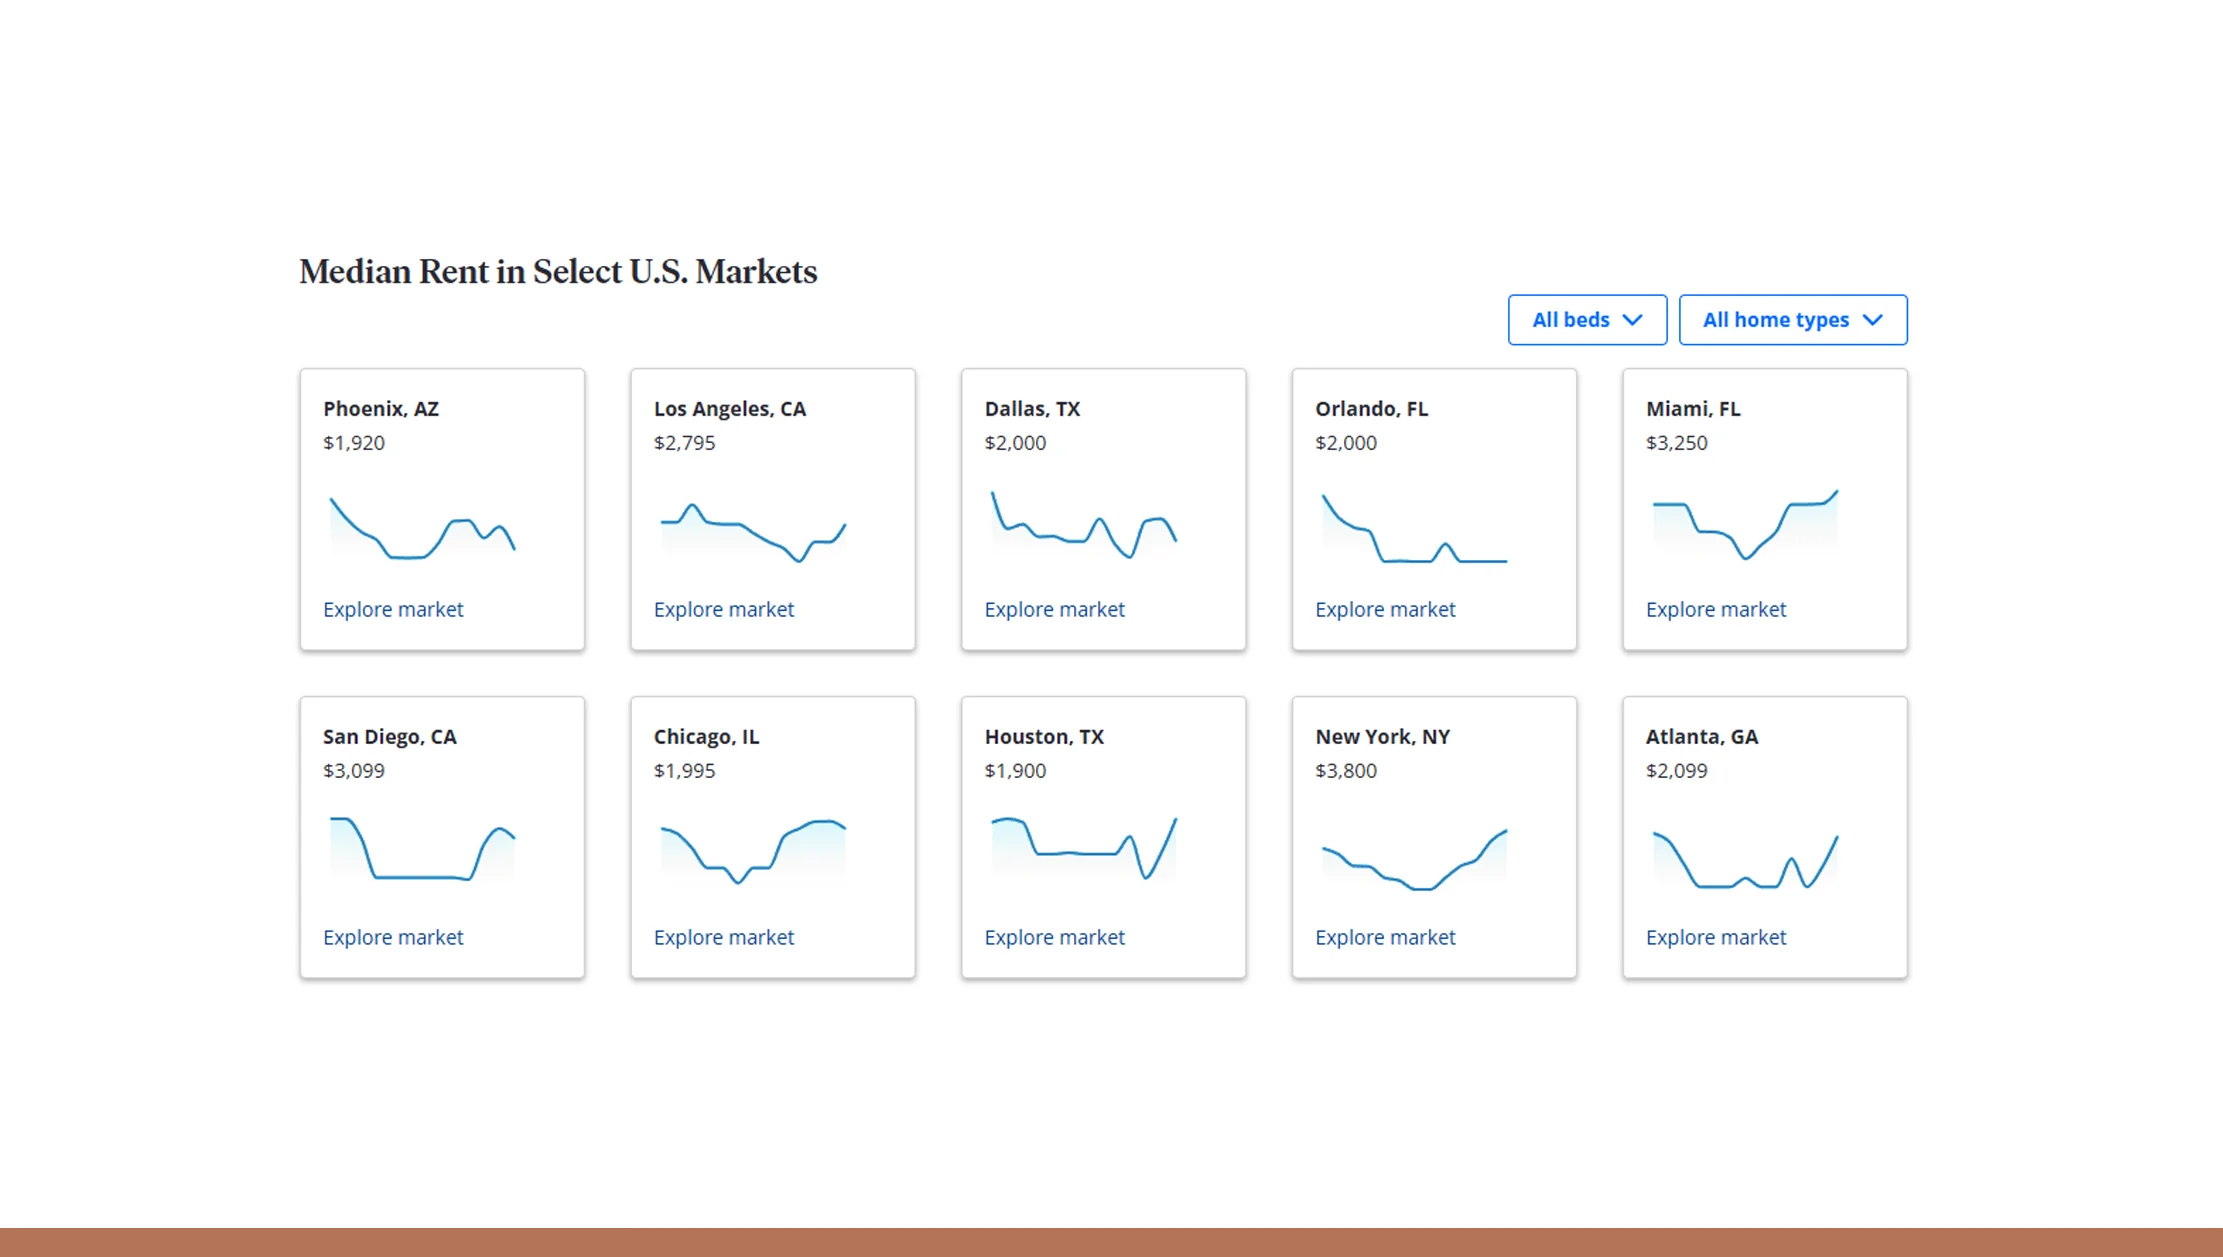
Task: Click the Median Rent section heading
Action: [x=557, y=271]
